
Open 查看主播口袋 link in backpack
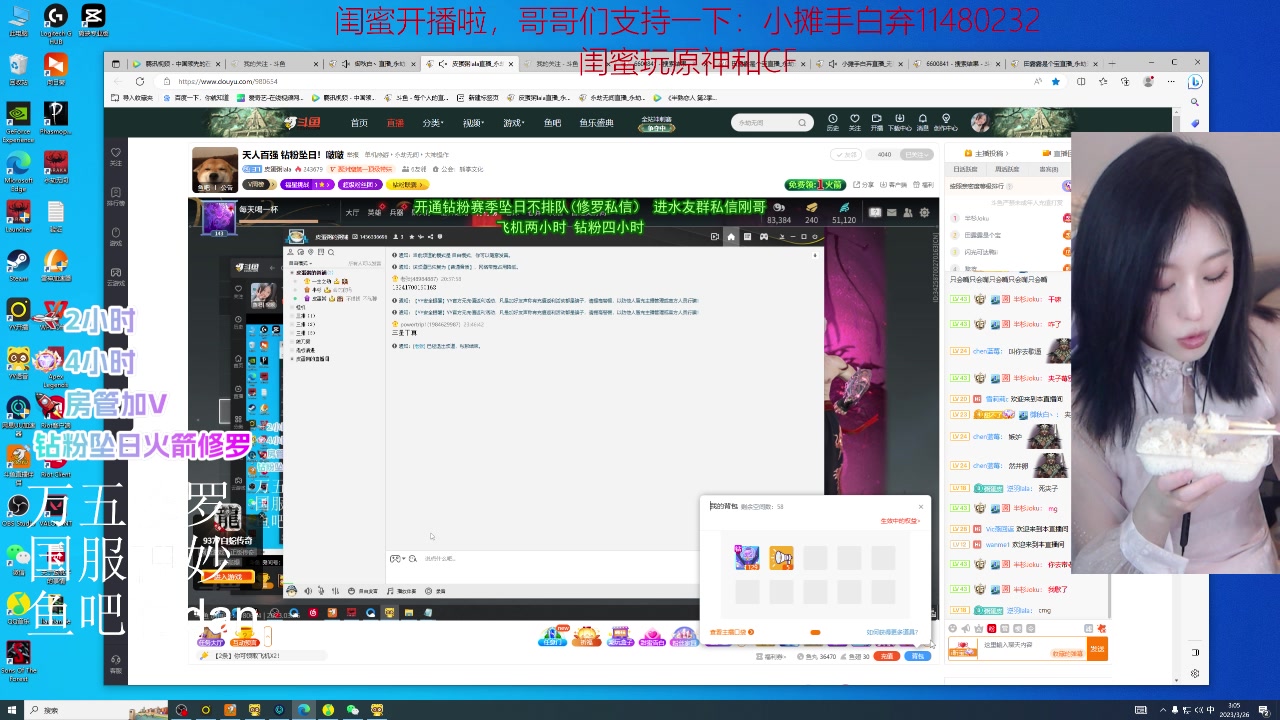(731, 632)
